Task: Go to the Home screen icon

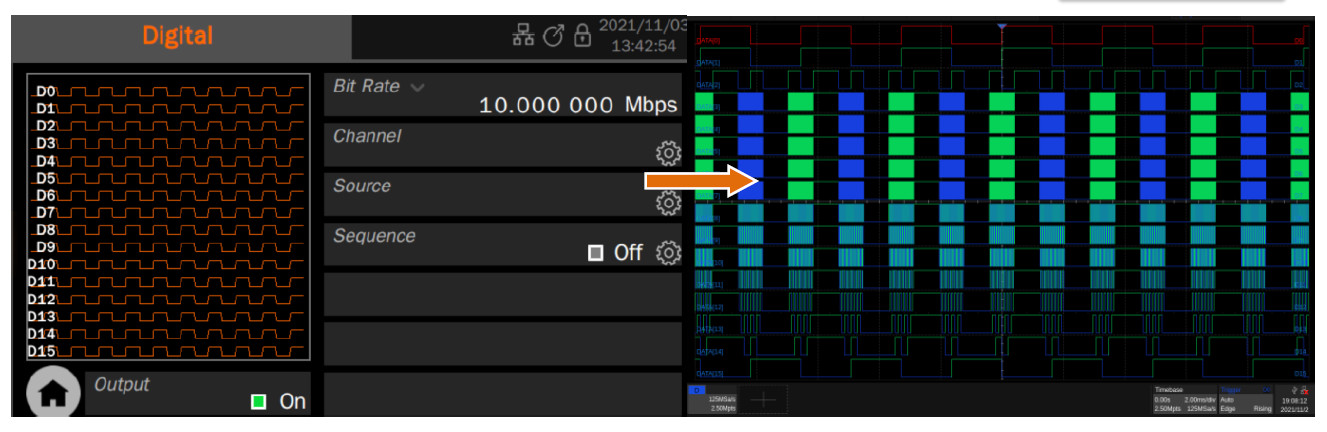Action: tap(50, 396)
